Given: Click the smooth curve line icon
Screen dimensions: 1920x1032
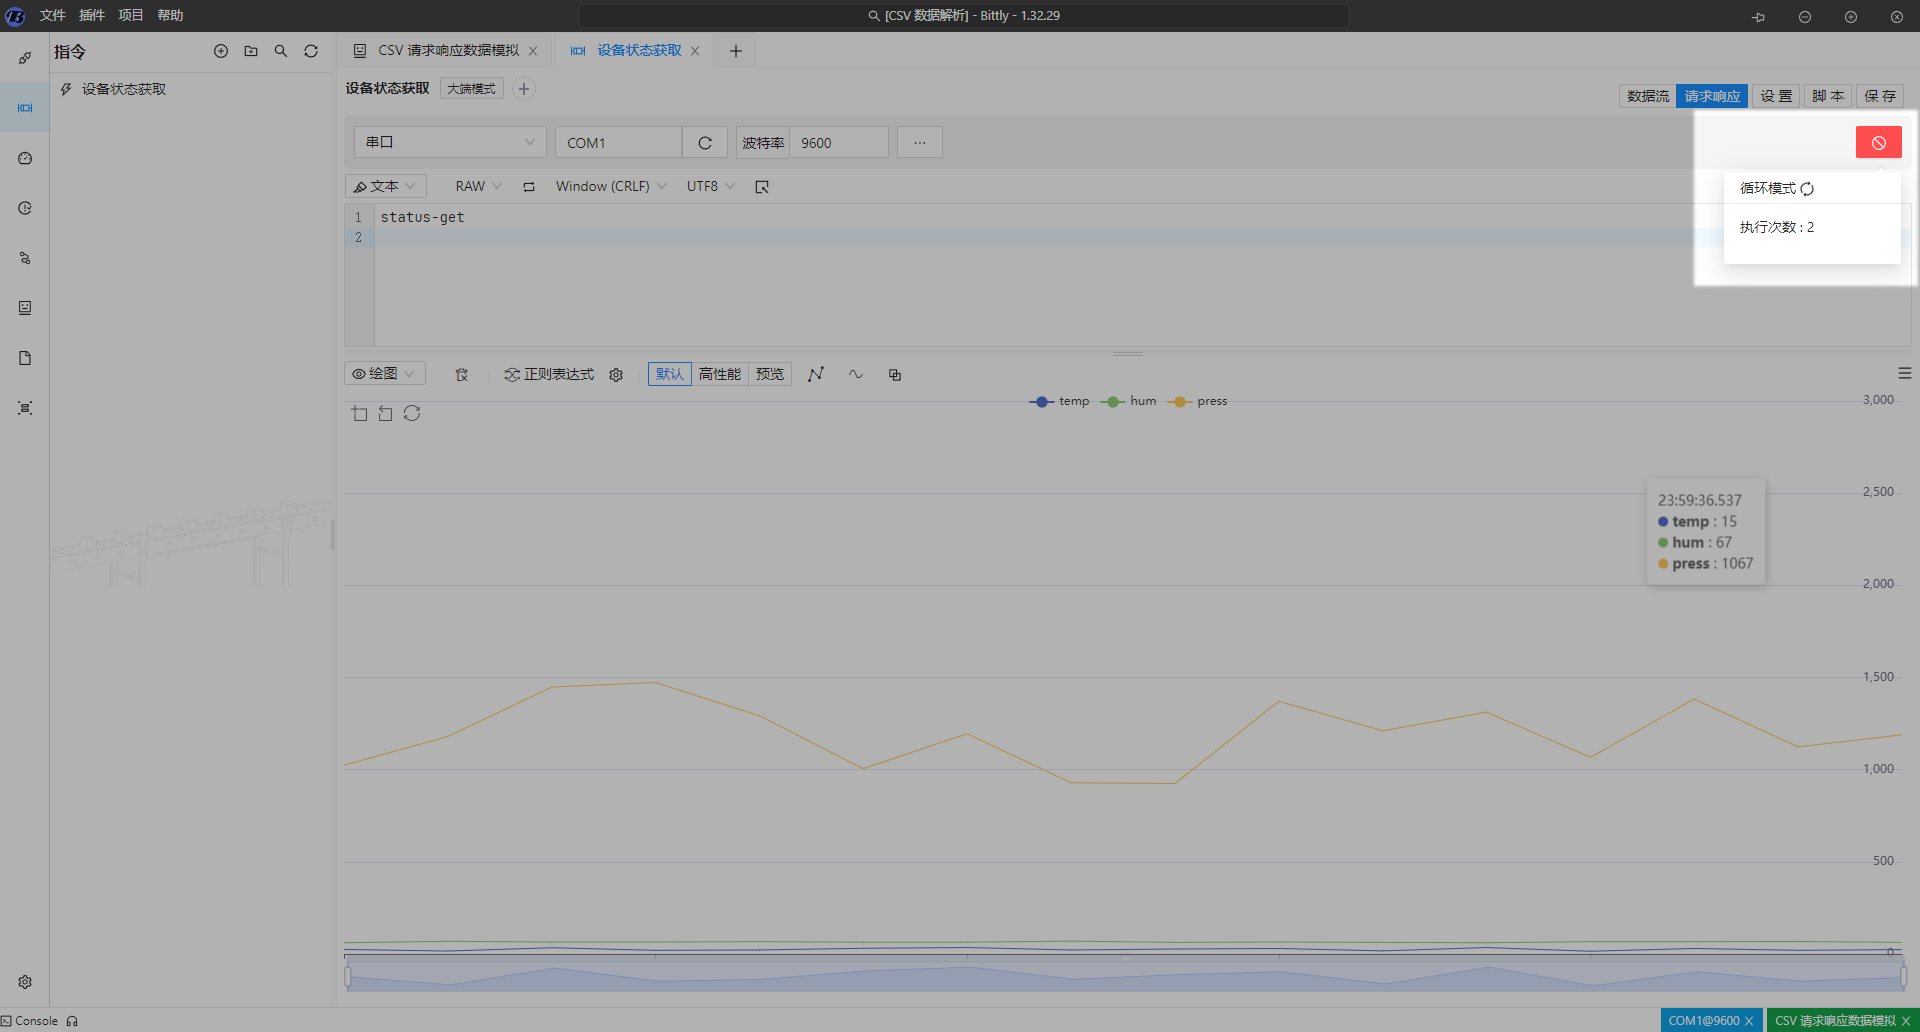Looking at the screenshot, I should (856, 374).
